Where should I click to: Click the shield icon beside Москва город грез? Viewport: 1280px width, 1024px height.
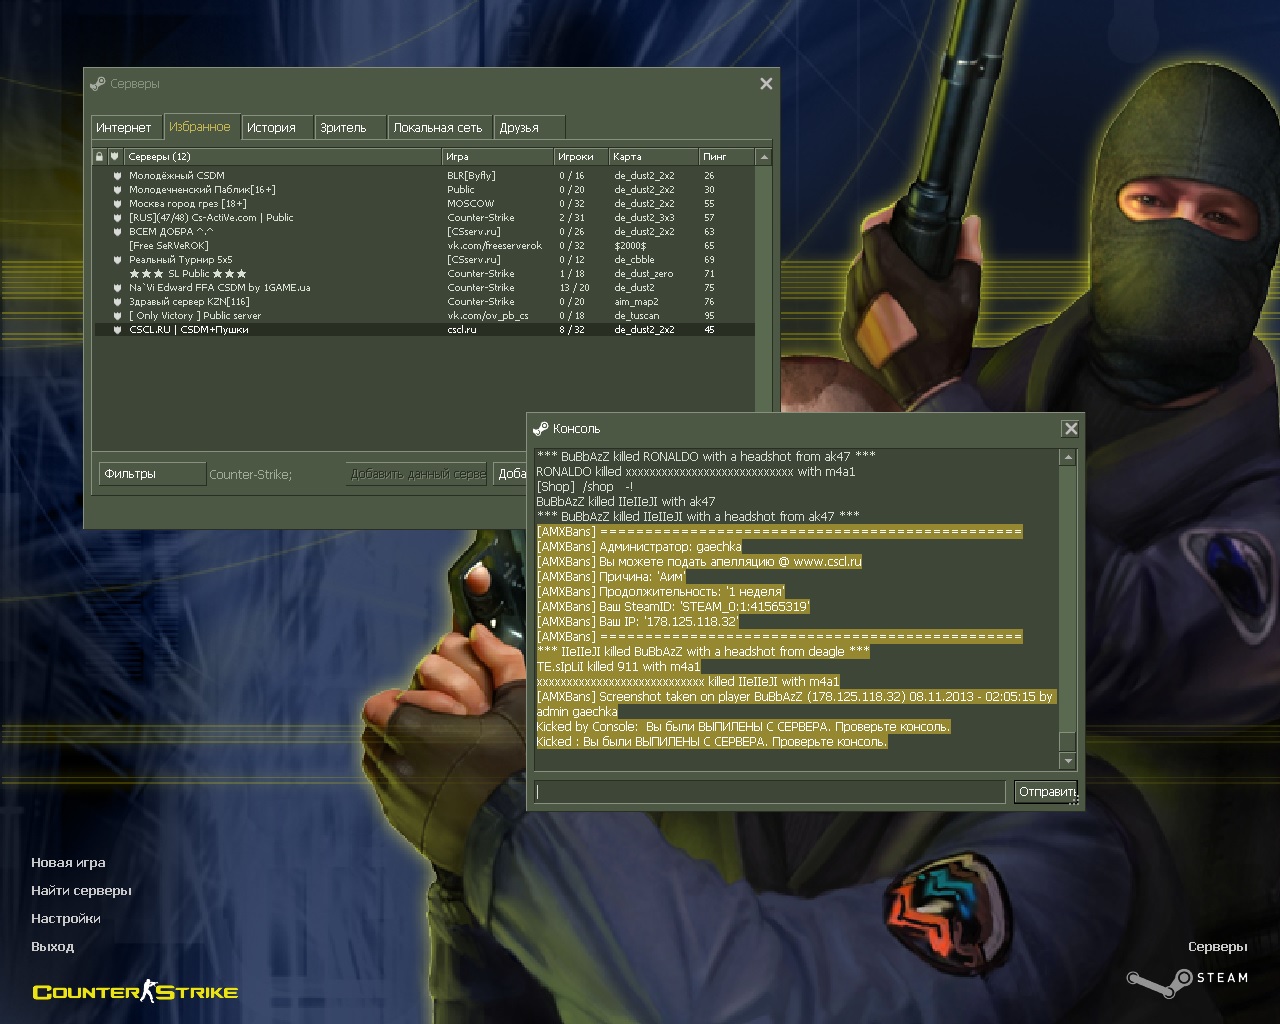[117, 204]
